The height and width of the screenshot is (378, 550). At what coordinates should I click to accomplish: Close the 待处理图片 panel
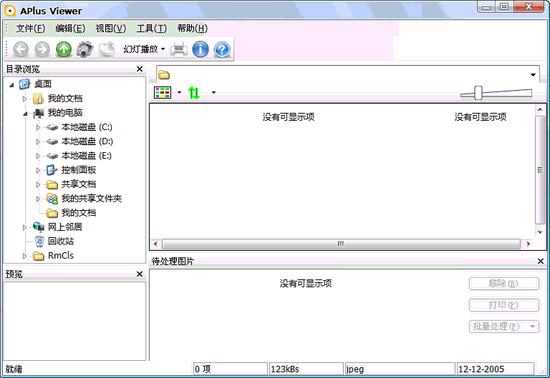coord(541,261)
